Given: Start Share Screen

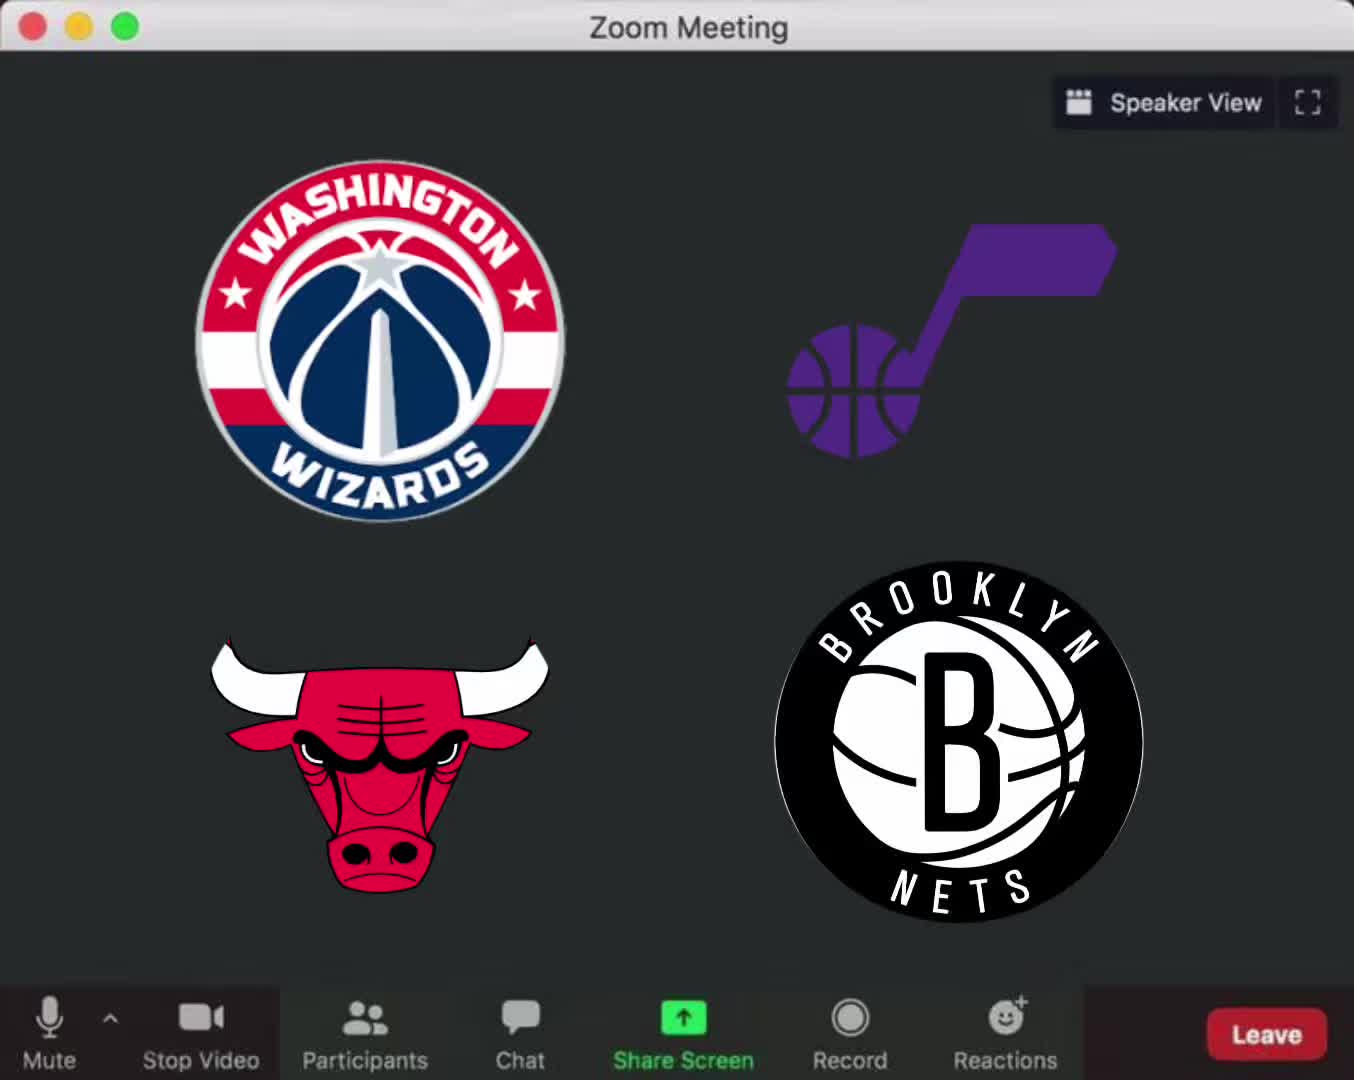Looking at the screenshot, I should point(683,1034).
